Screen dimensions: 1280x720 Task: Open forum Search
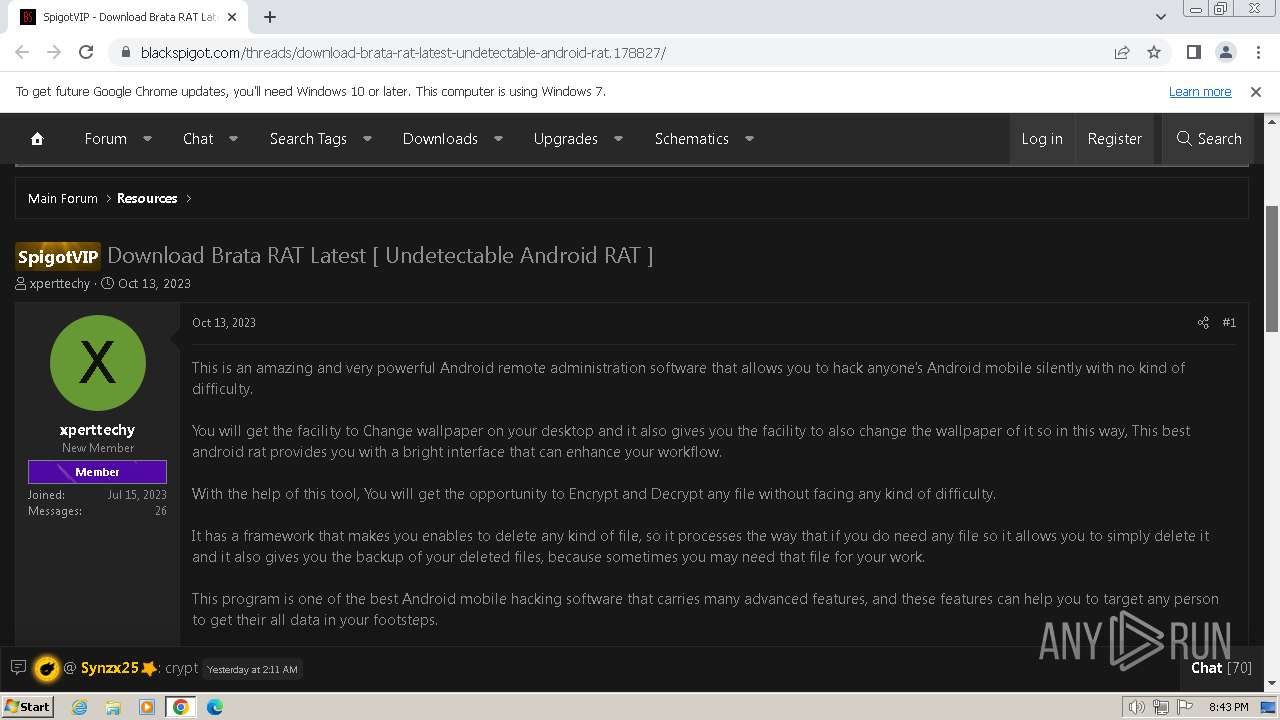click(x=1209, y=139)
